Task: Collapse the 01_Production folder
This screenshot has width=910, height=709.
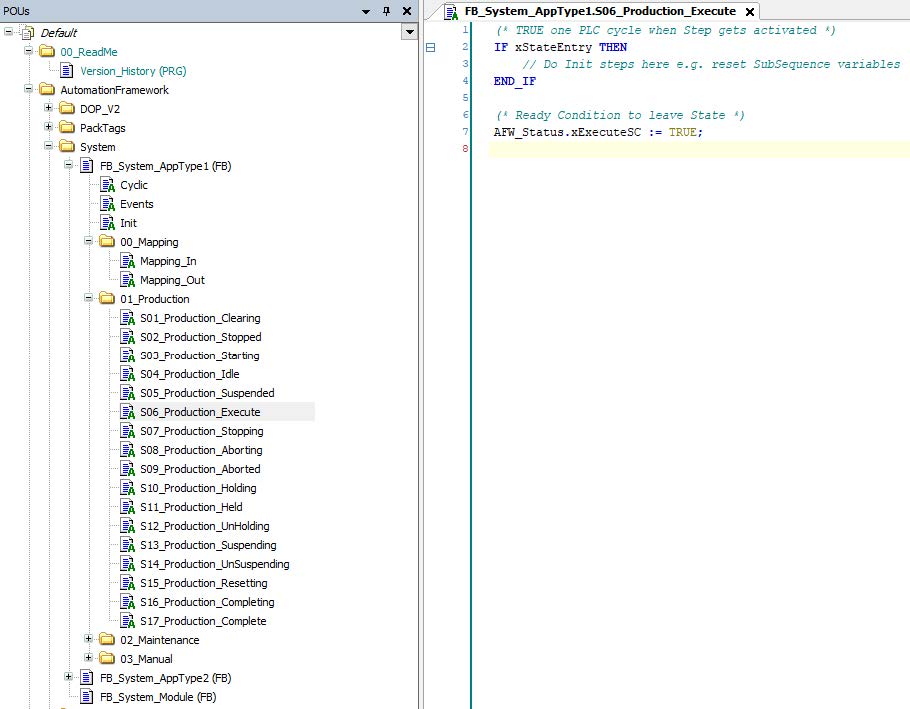Action: [89, 299]
